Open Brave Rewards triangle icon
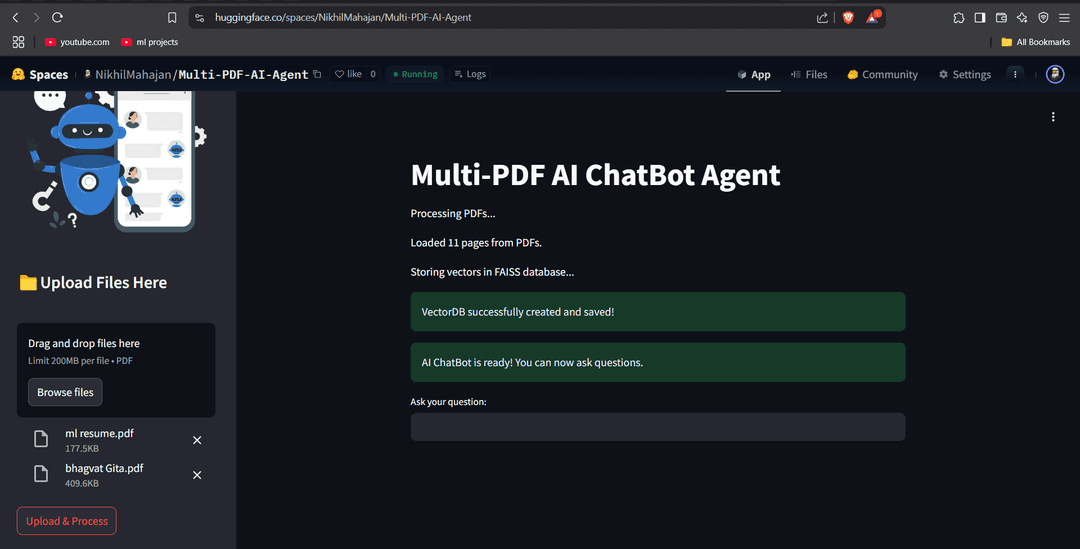The width and height of the screenshot is (1080, 549). [x=873, y=17]
